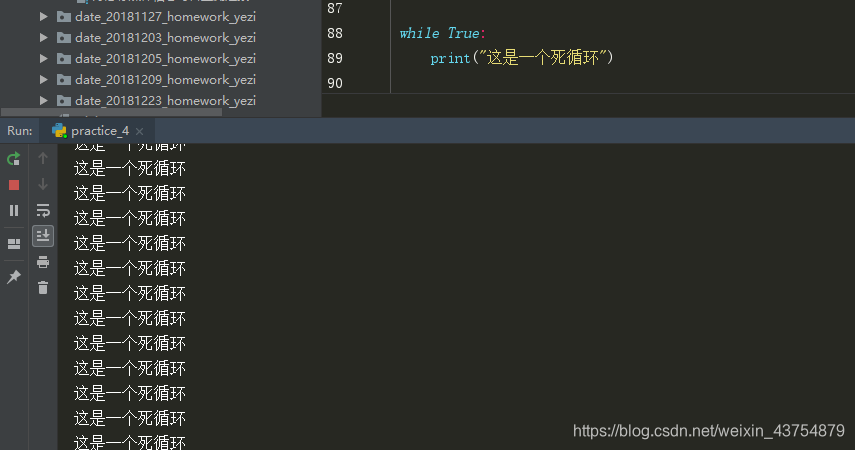Clear console with the trash icon
Viewport: 855px width, 450px height.
coord(43,287)
